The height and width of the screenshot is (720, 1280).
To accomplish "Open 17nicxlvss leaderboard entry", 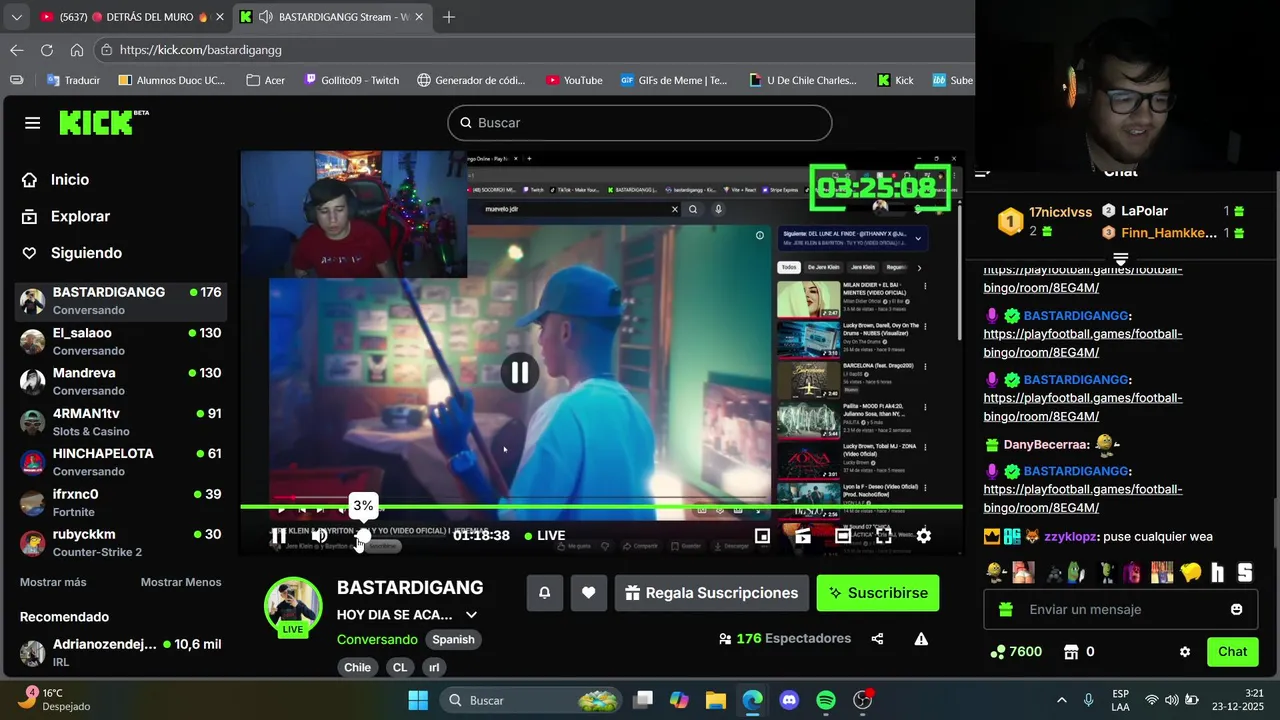I will 1046,221.
